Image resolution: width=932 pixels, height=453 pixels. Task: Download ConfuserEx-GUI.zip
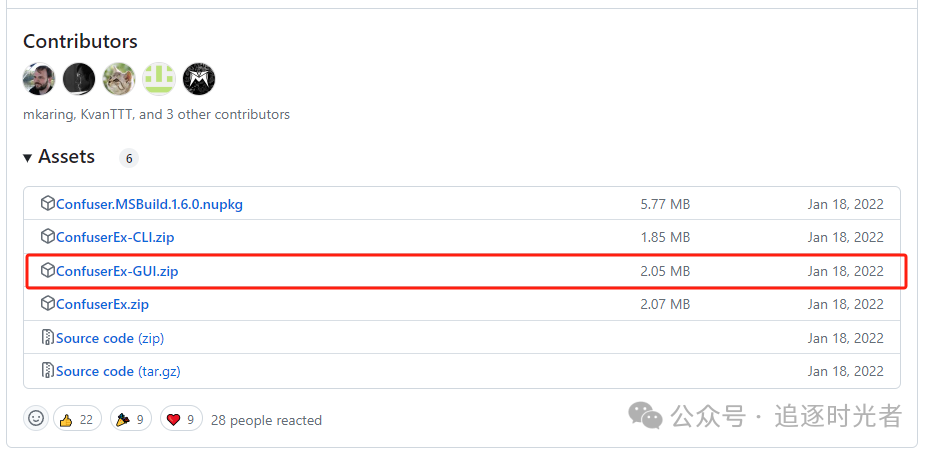[117, 271]
